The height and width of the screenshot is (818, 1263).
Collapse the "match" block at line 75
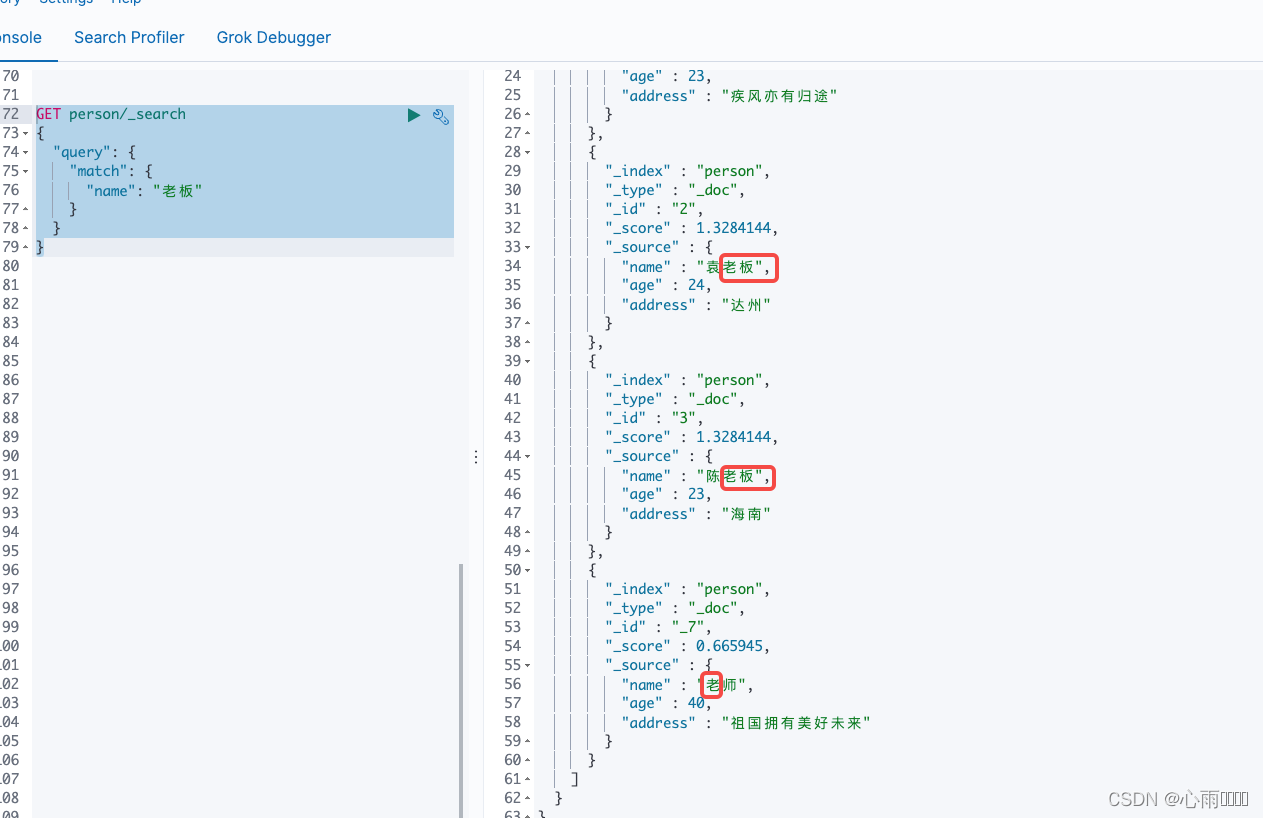click(x=25, y=171)
